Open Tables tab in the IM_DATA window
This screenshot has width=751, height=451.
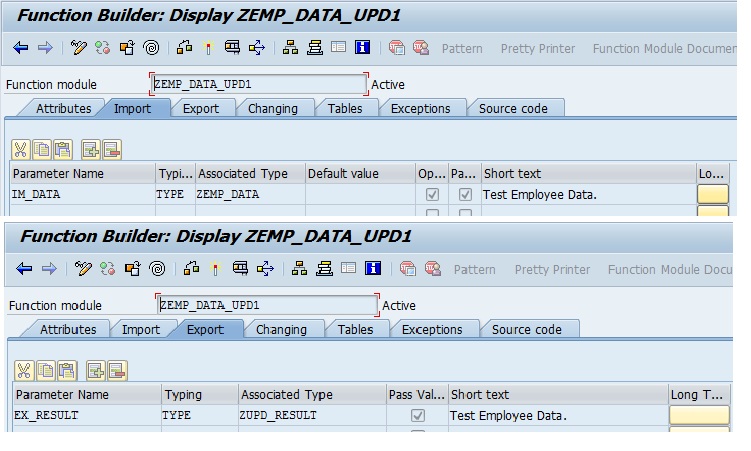point(345,109)
